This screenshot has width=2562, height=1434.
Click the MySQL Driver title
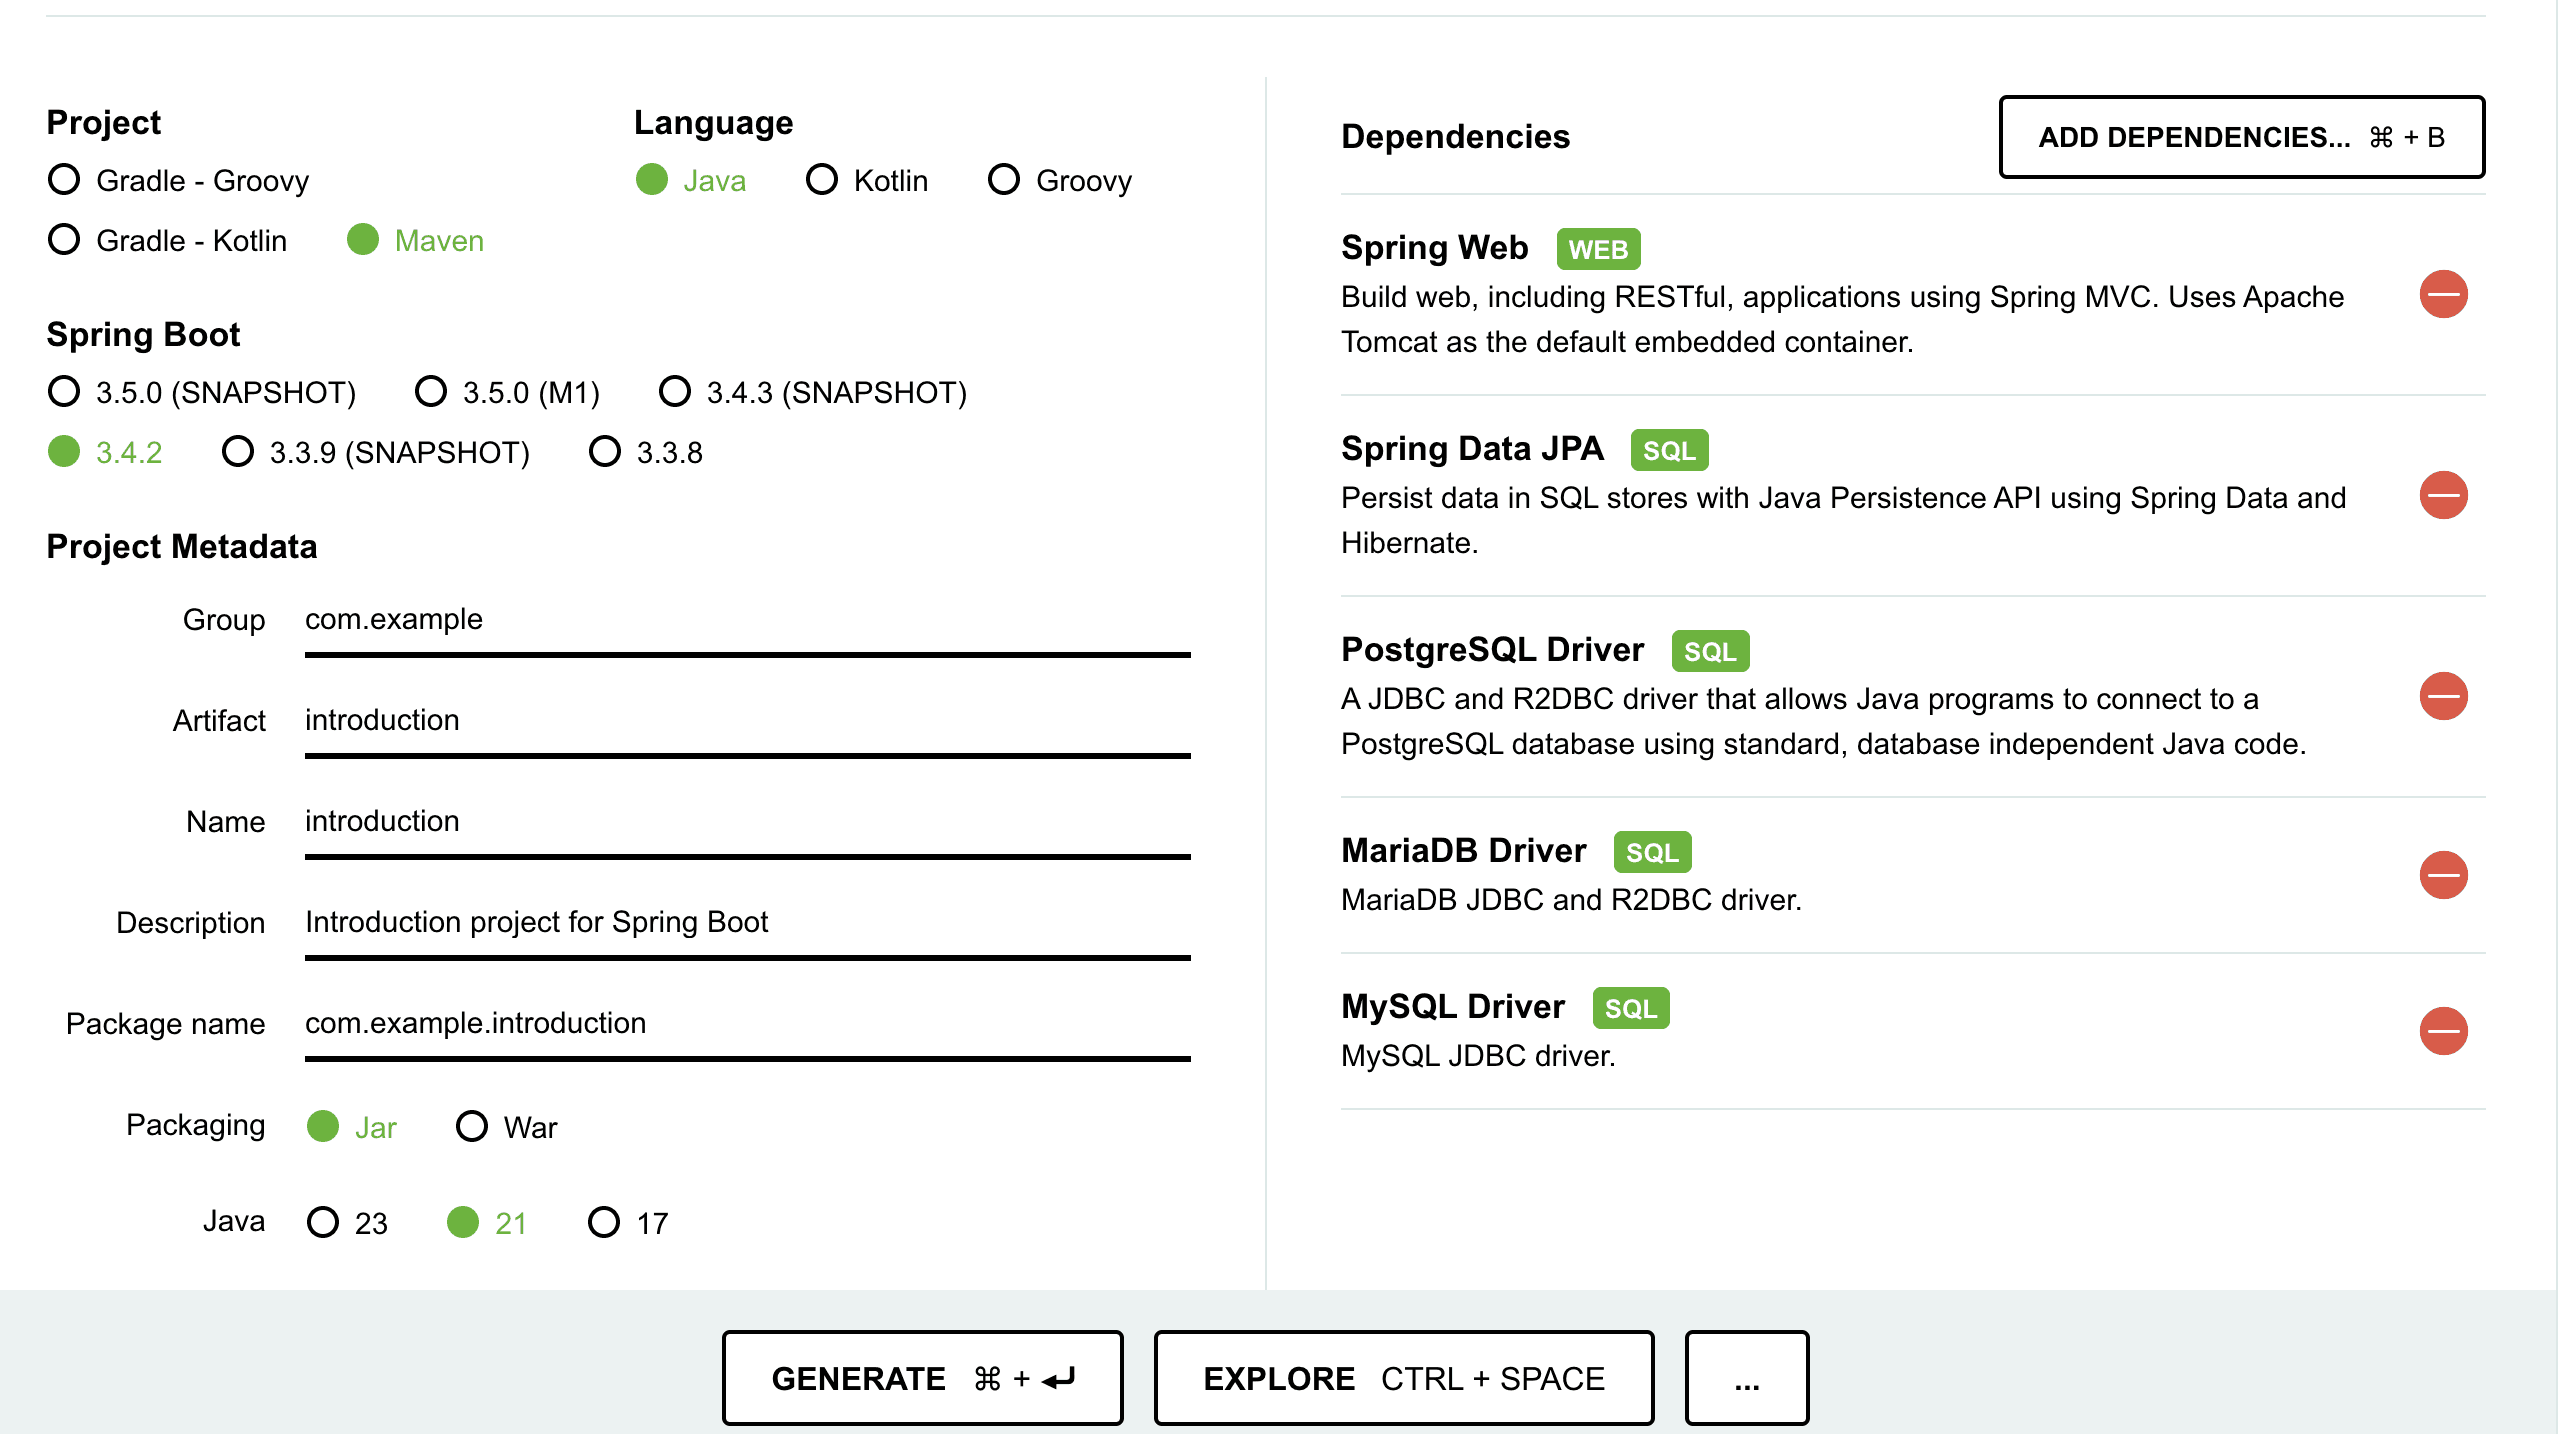(1452, 1006)
